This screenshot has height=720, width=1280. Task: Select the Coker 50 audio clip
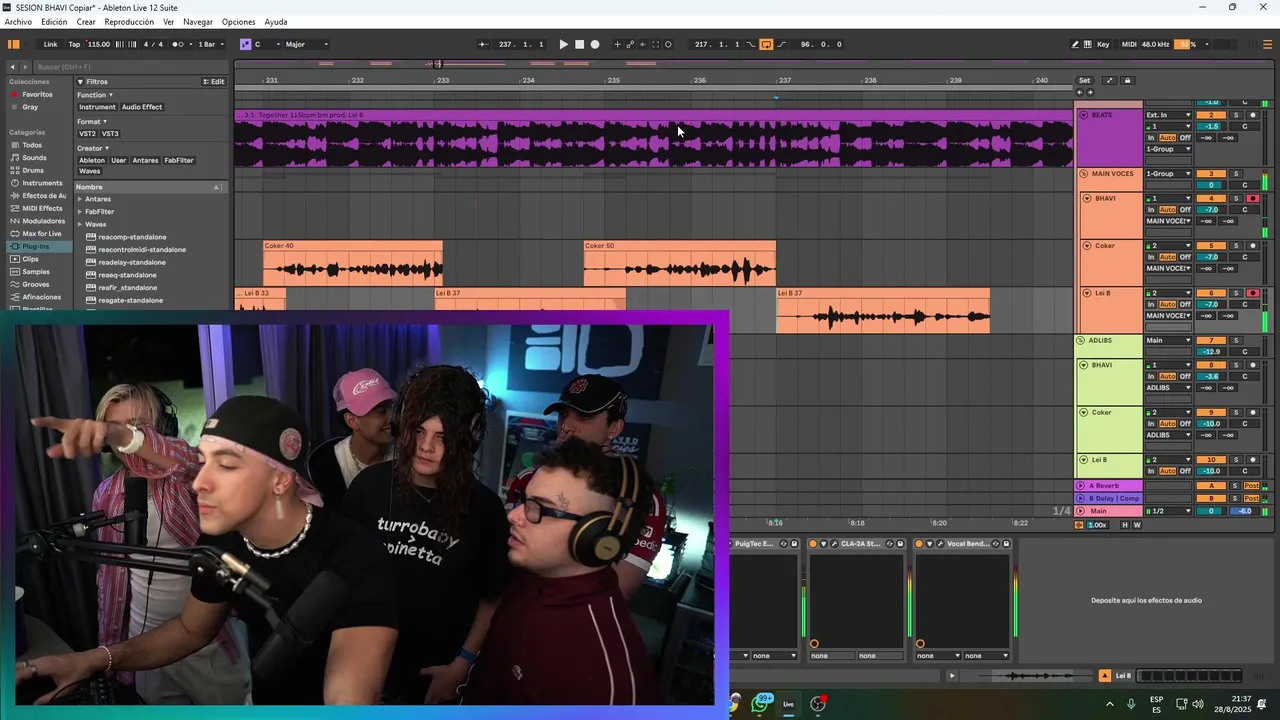coord(679,264)
